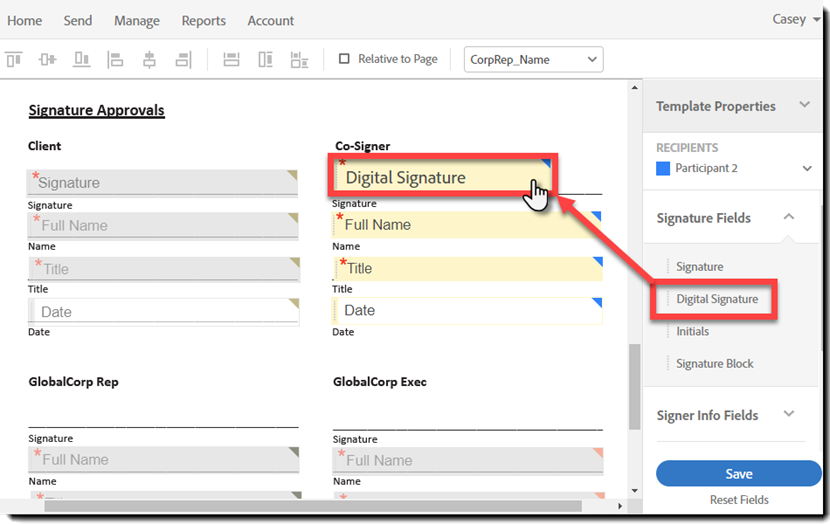
Task: Click the align horizontal centers icon
Action: tap(149, 60)
